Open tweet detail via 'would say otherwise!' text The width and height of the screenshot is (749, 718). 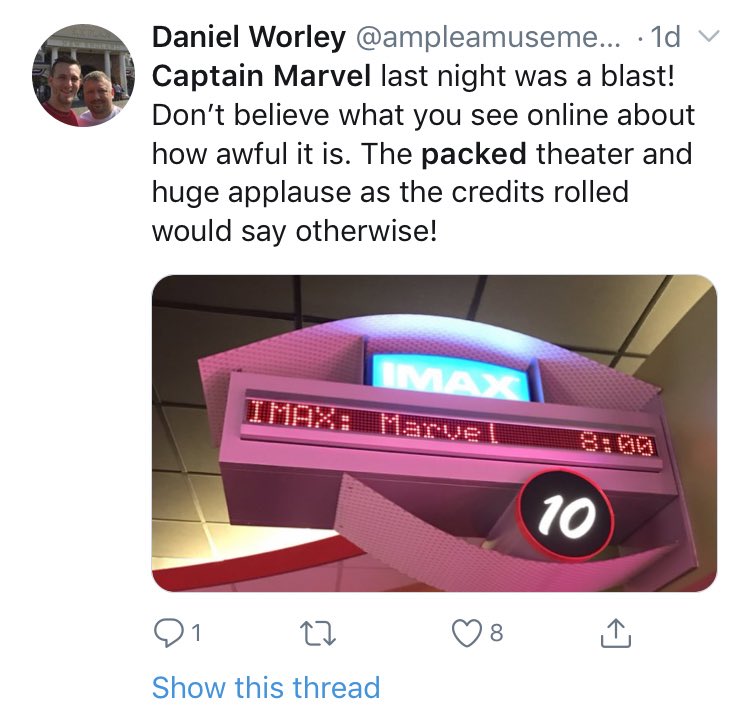(x=294, y=232)
